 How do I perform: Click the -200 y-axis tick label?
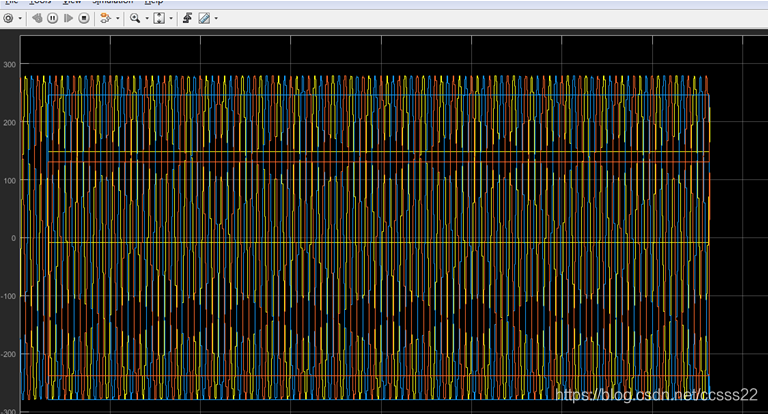click(8, 354)
